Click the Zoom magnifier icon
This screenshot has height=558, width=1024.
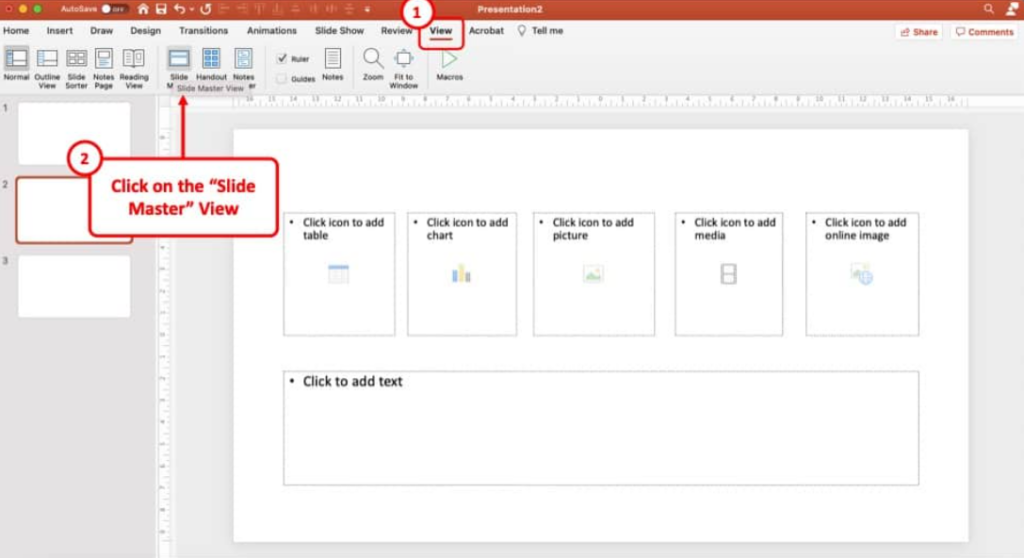373,59
